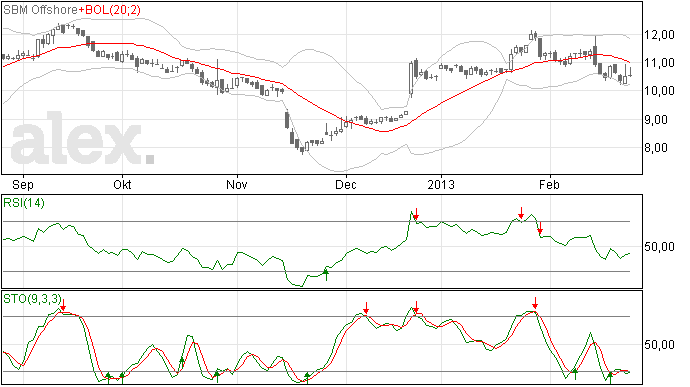
Task: Click the 'RSI(14)' panel label
Action: pos(24,203)
